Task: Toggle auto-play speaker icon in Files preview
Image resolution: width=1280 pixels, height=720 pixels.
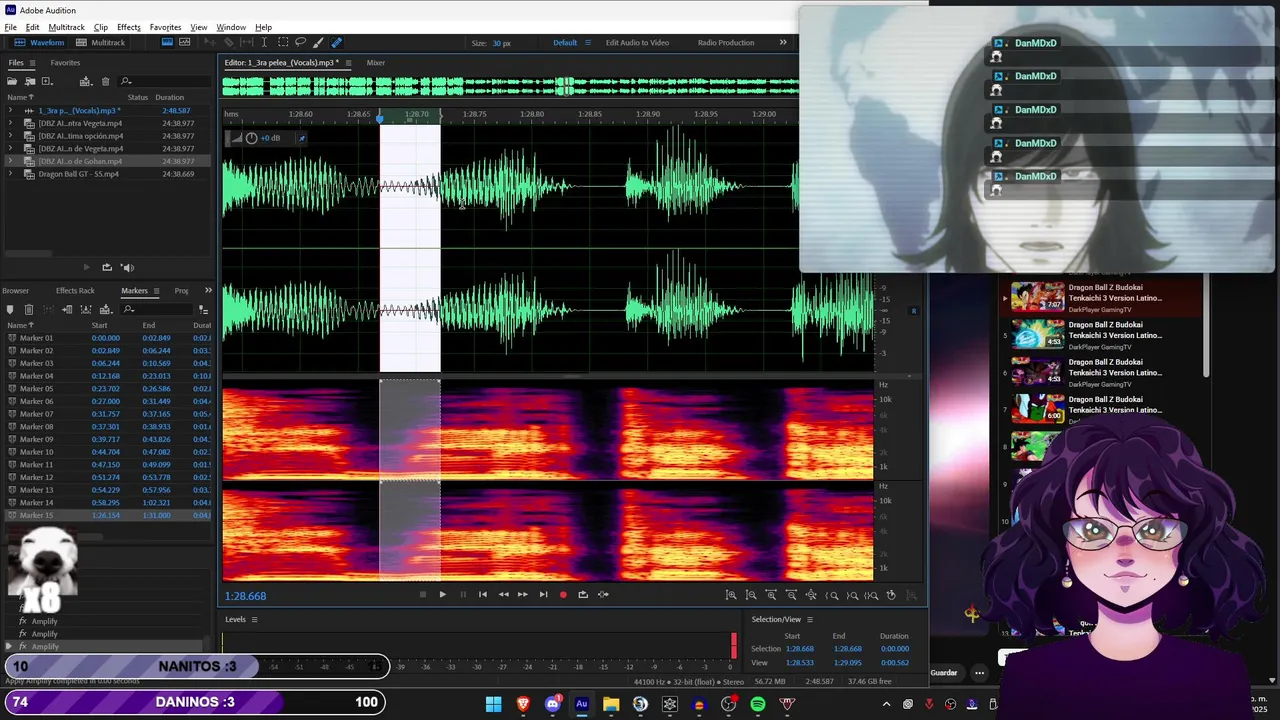Action: click(x=127, y=267)
